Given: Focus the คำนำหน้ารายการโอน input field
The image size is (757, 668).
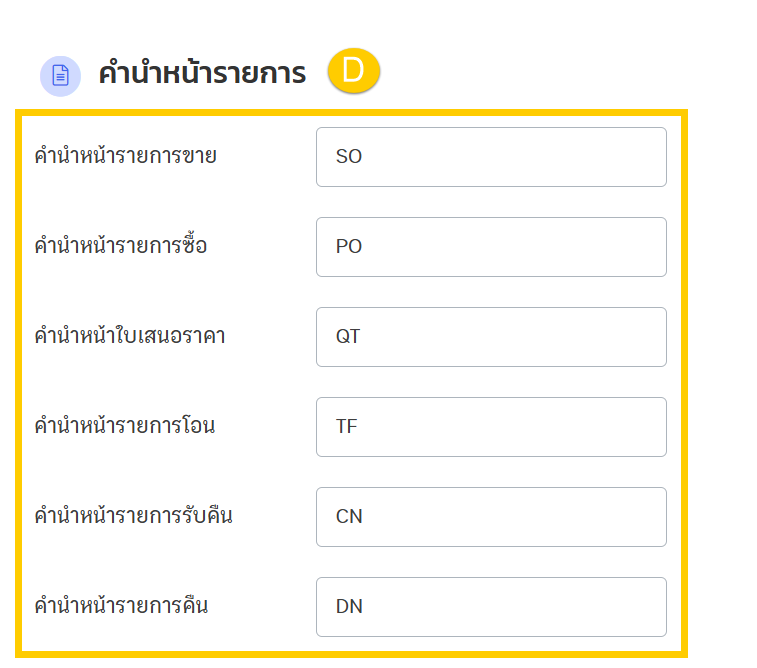Looking at the screenshot, I should point(491,427).
